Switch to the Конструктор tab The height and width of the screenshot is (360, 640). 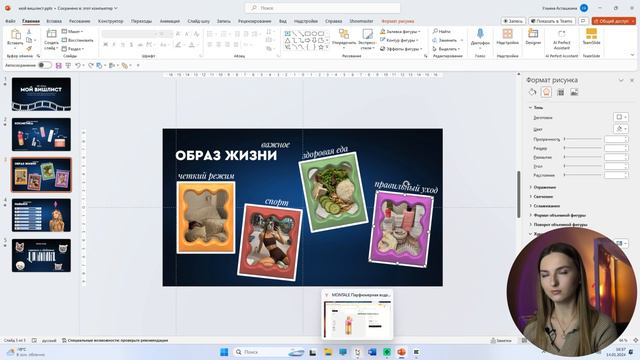click(111, 21)
